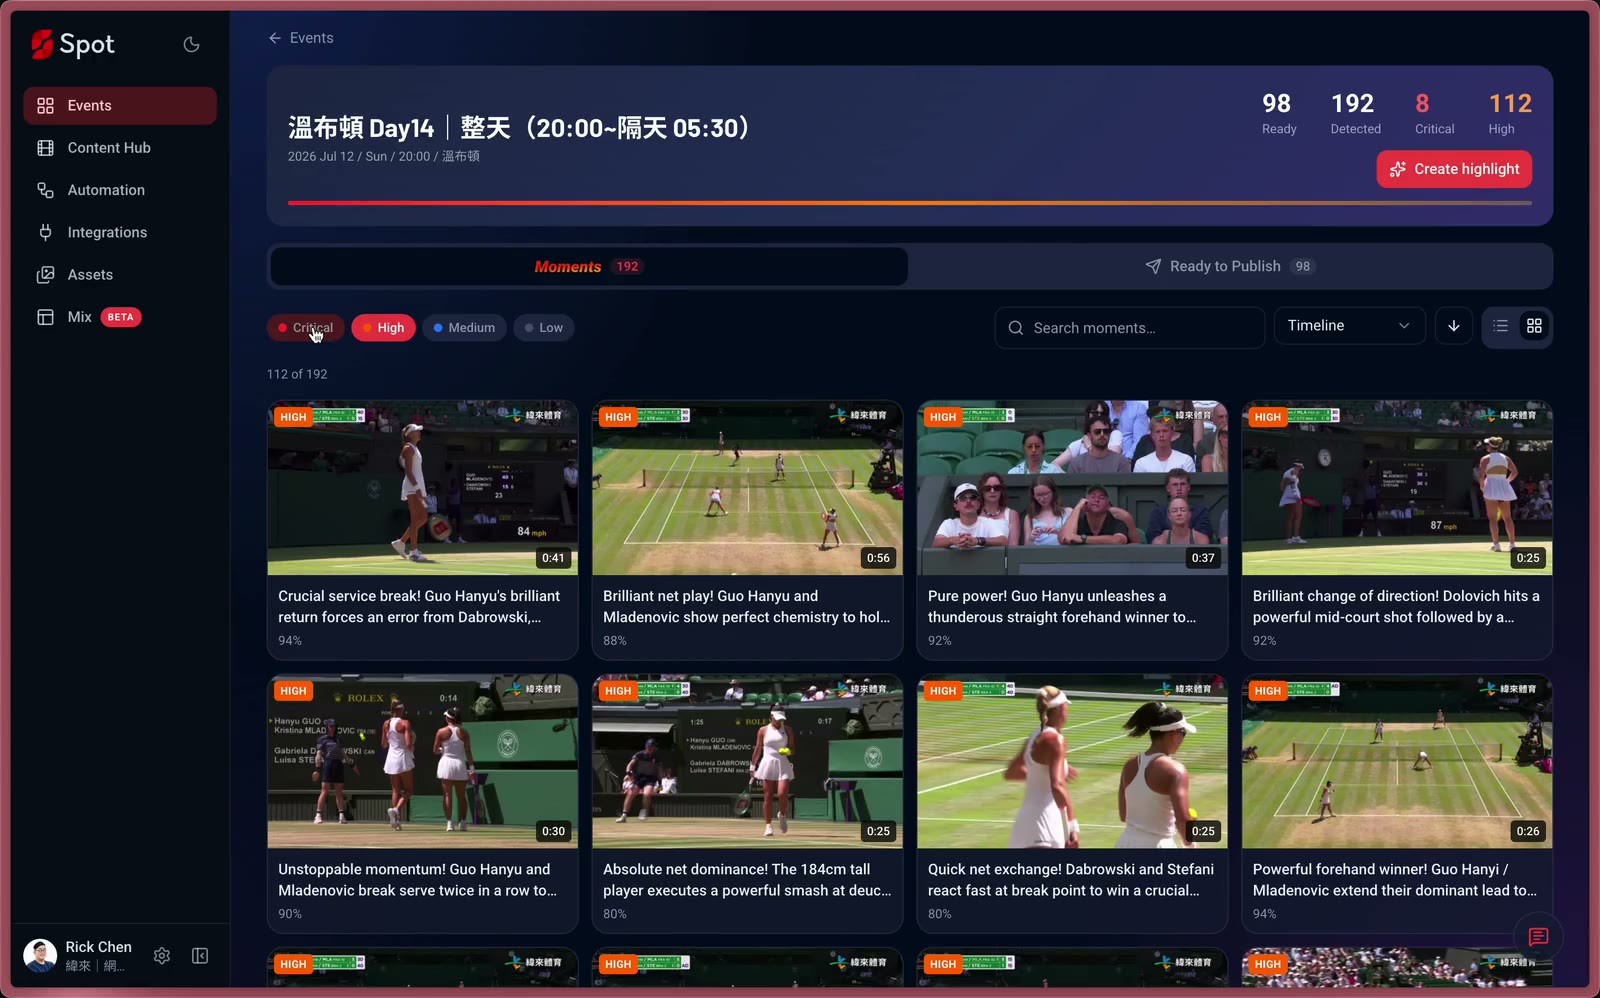Click the Content Hub film icon

45,148
